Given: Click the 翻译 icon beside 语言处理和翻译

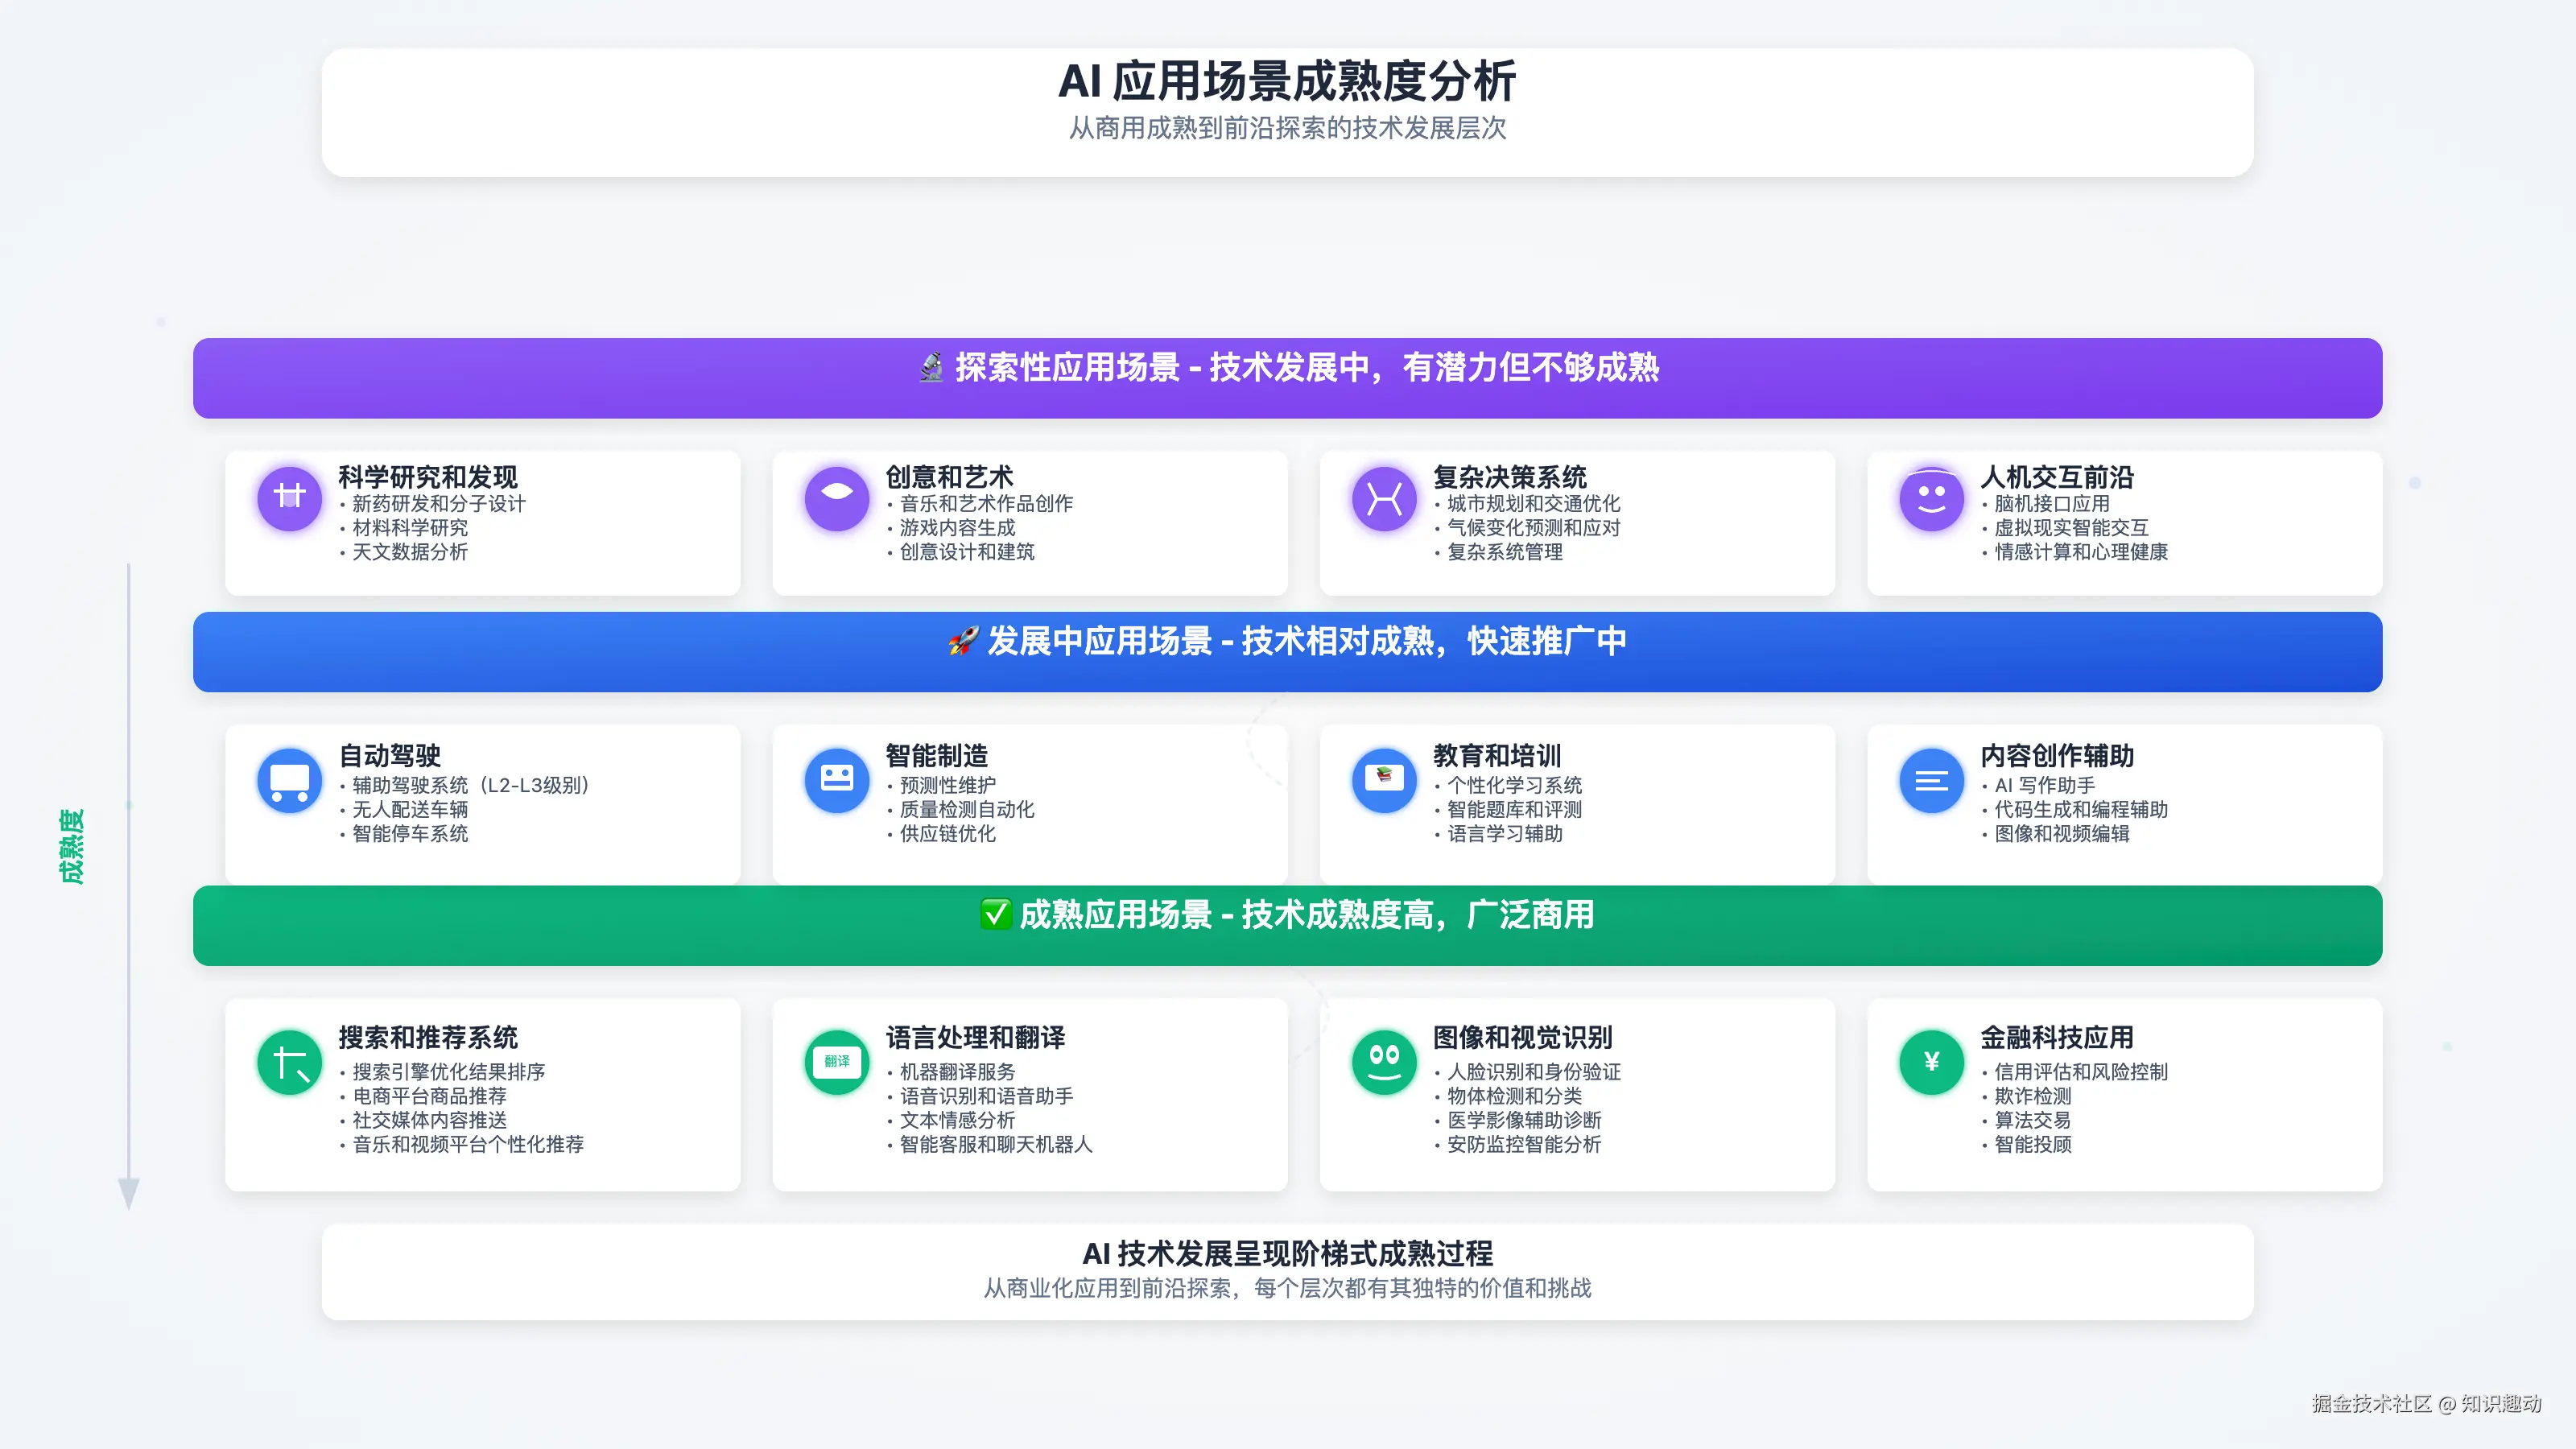Looking at the screenshot, I should pyautogui.click(x=836, y=1062).
